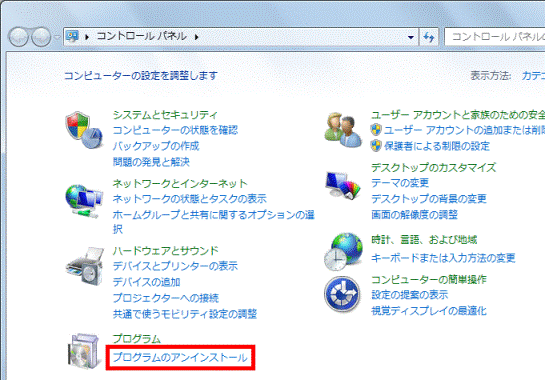Open デバイスの追加 link
Screen dimensions: 545x380
point(146,282)
